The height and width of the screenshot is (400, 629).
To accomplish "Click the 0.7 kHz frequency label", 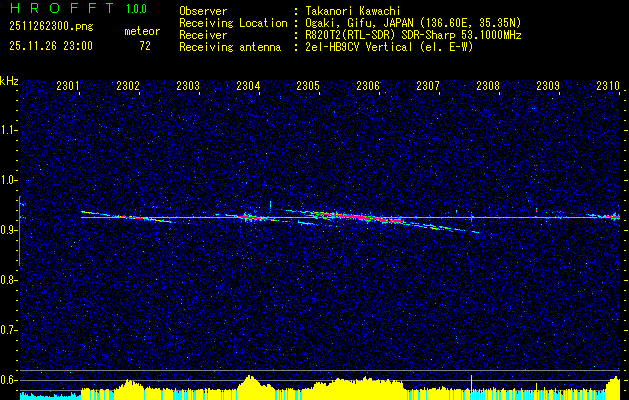I will 8,330.
